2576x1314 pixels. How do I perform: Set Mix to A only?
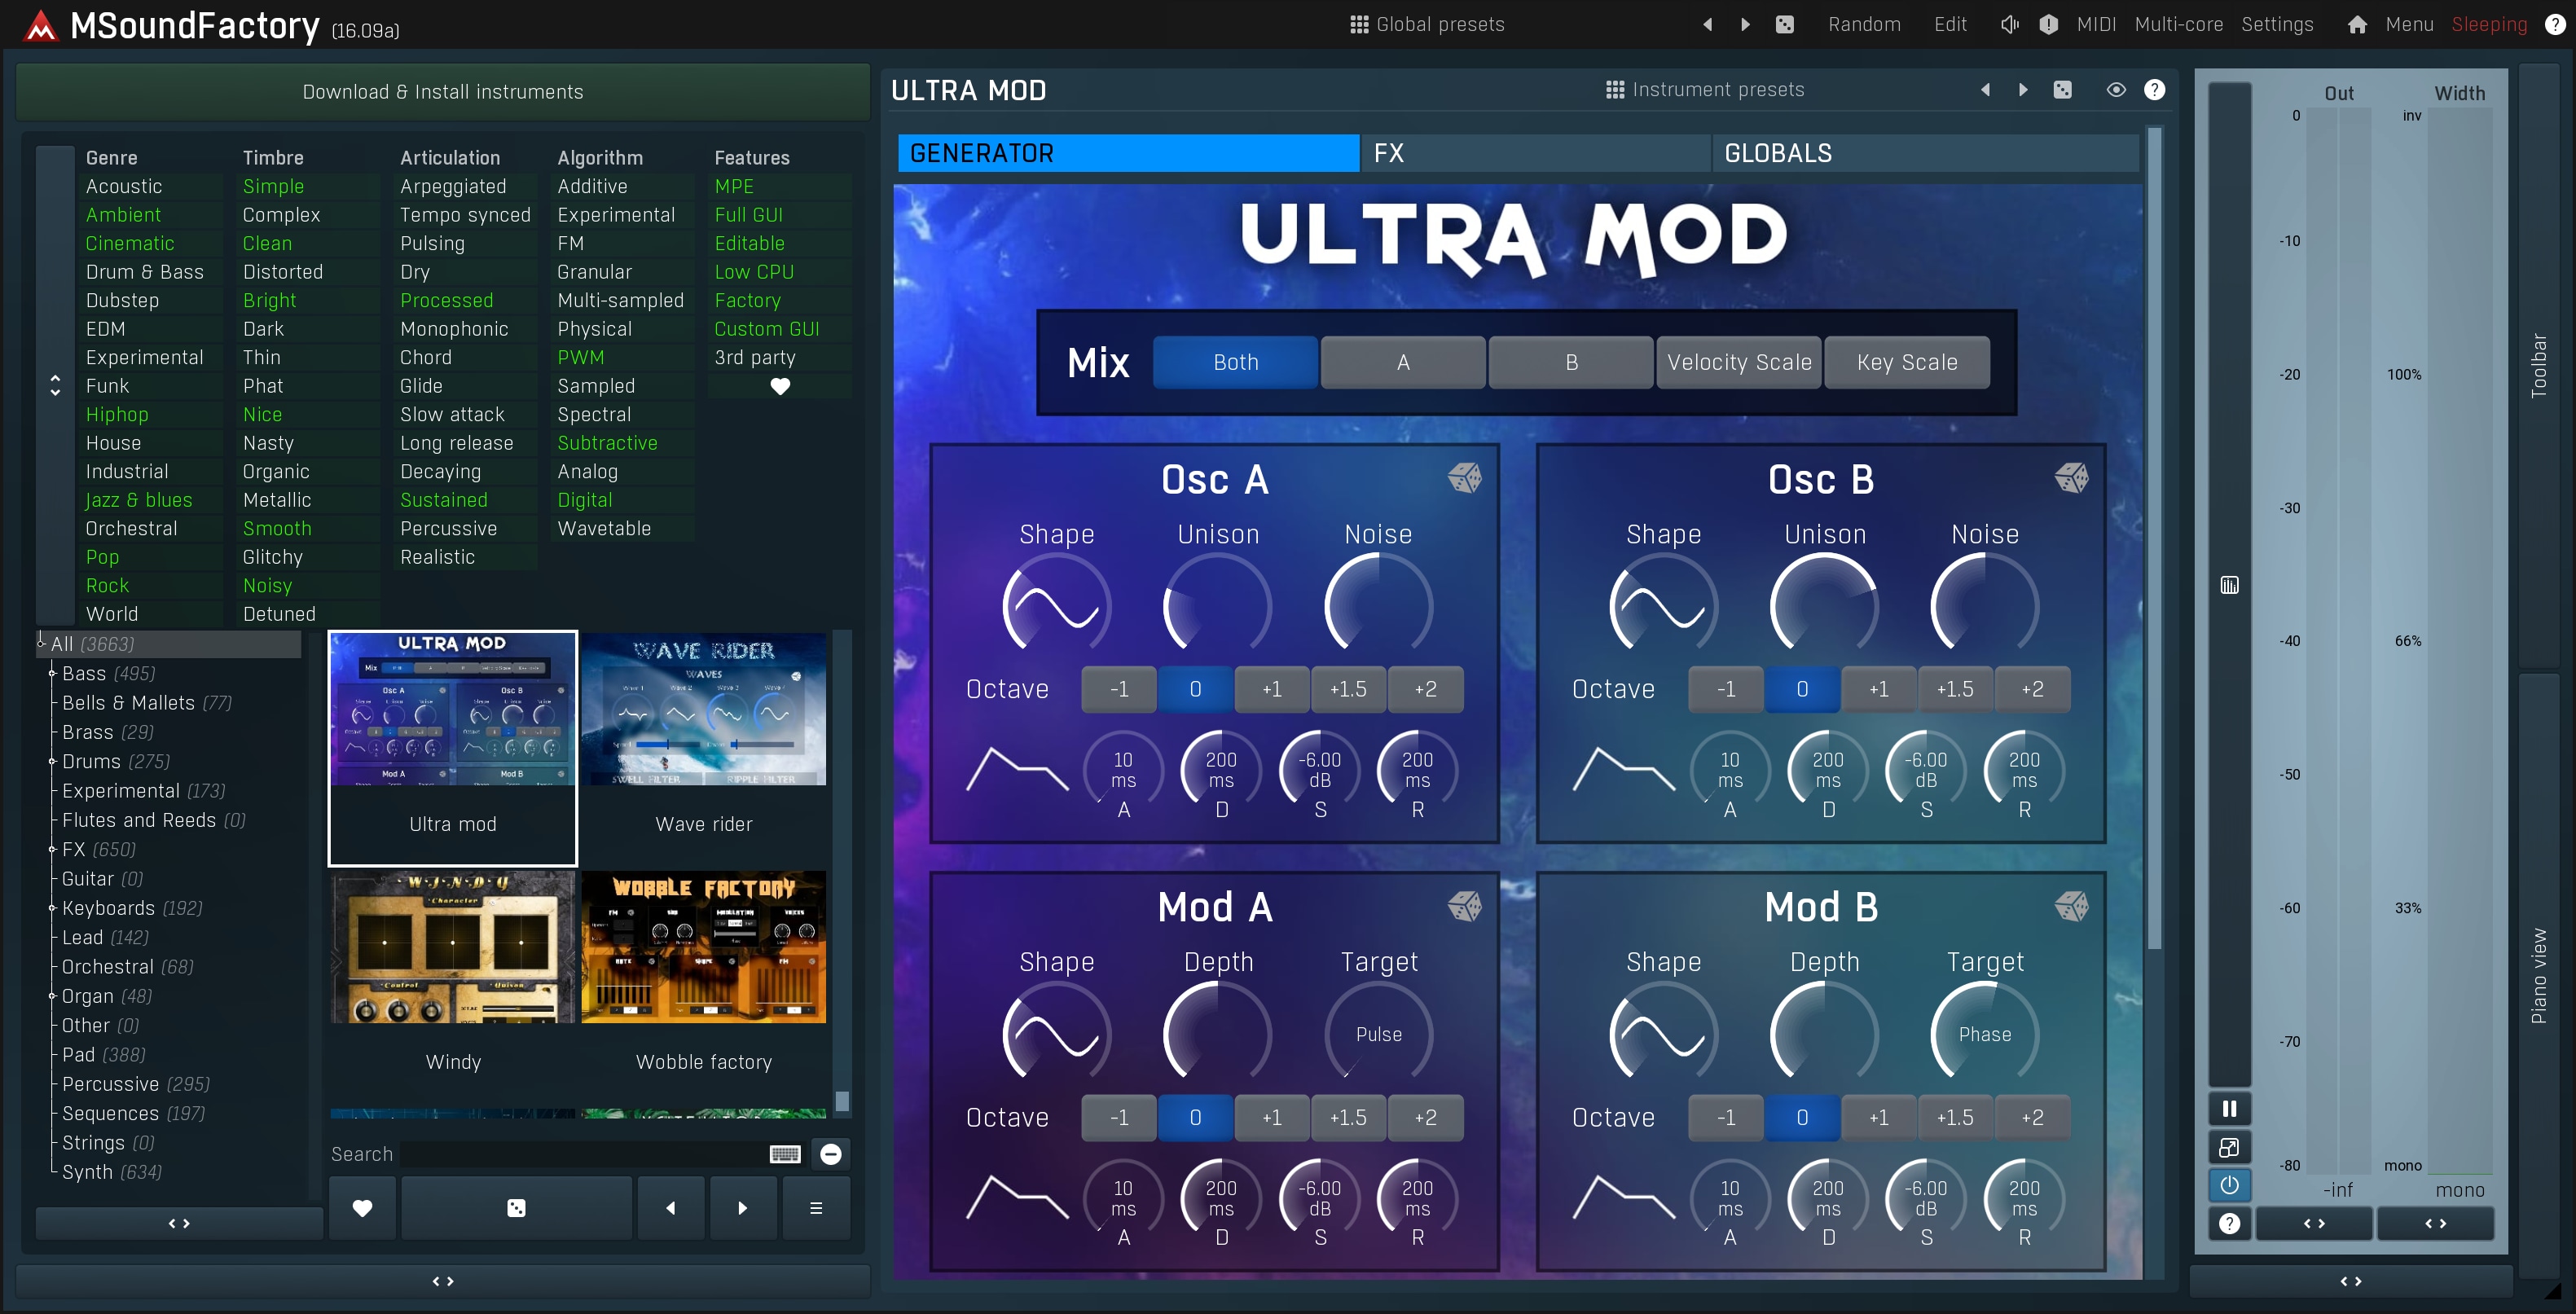coord(1403,362)
